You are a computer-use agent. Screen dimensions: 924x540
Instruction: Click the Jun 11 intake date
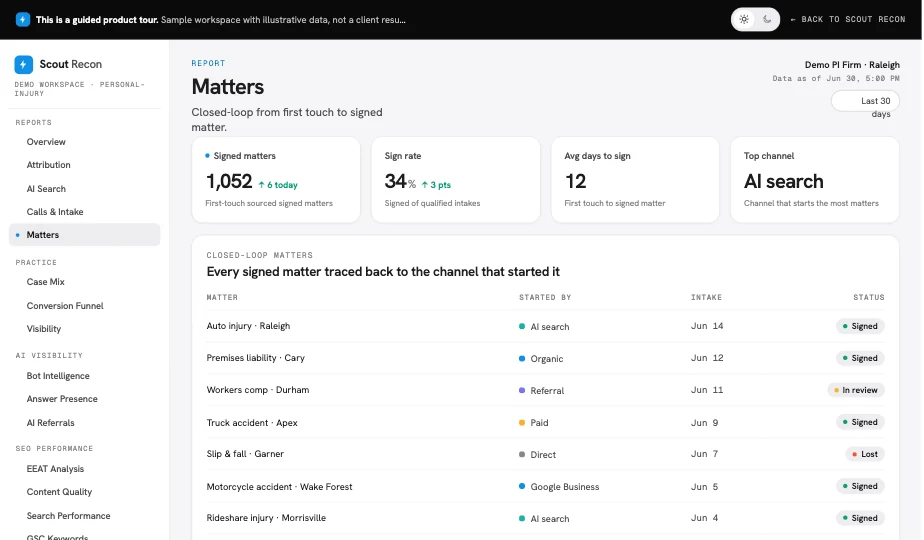tap(707, 390)
